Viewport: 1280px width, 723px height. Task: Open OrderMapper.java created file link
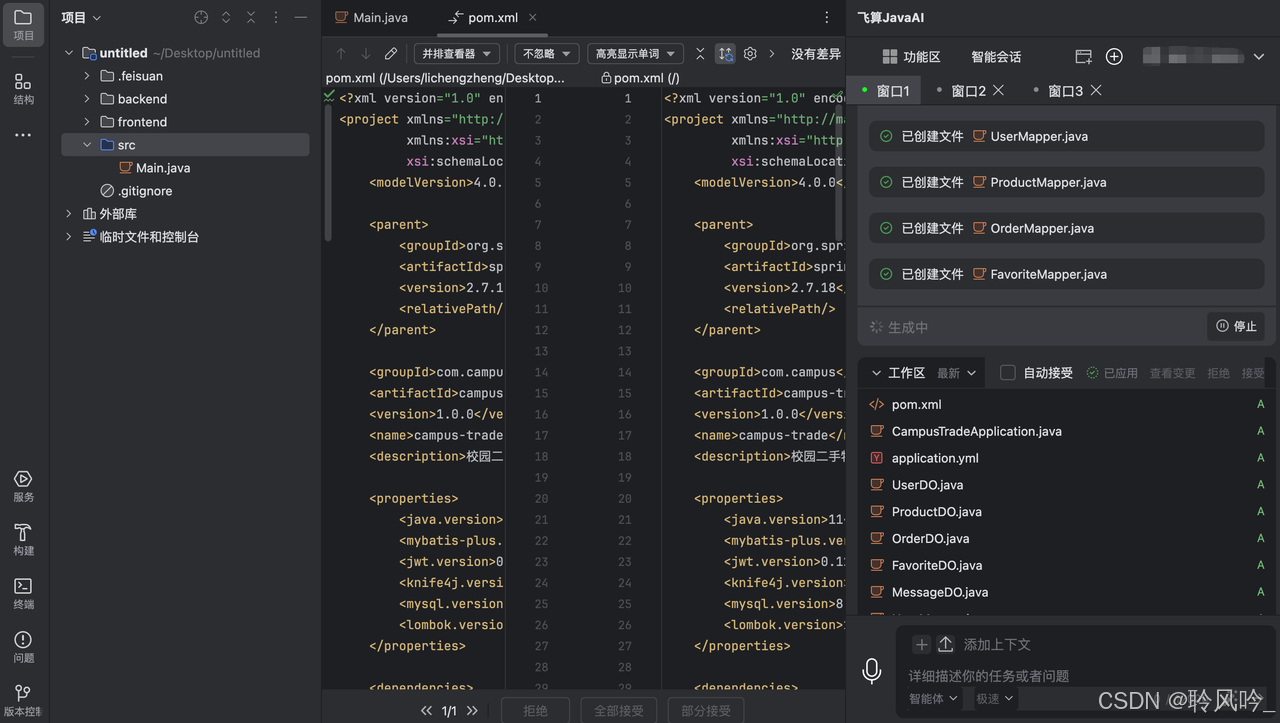pyautogui.click(x=1042, y=228)
